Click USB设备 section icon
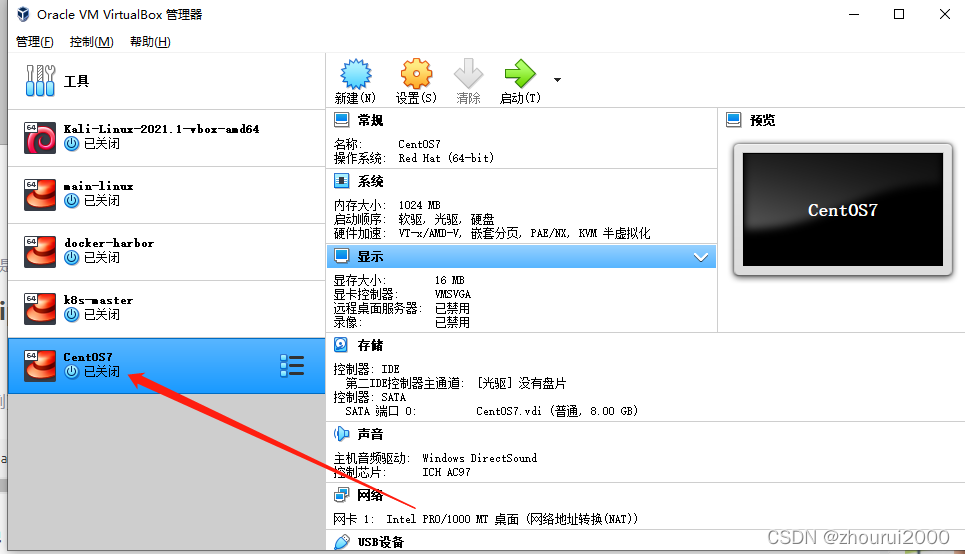Image resolution: width=965 pixels, height=554 pixels. coord(342,542)
